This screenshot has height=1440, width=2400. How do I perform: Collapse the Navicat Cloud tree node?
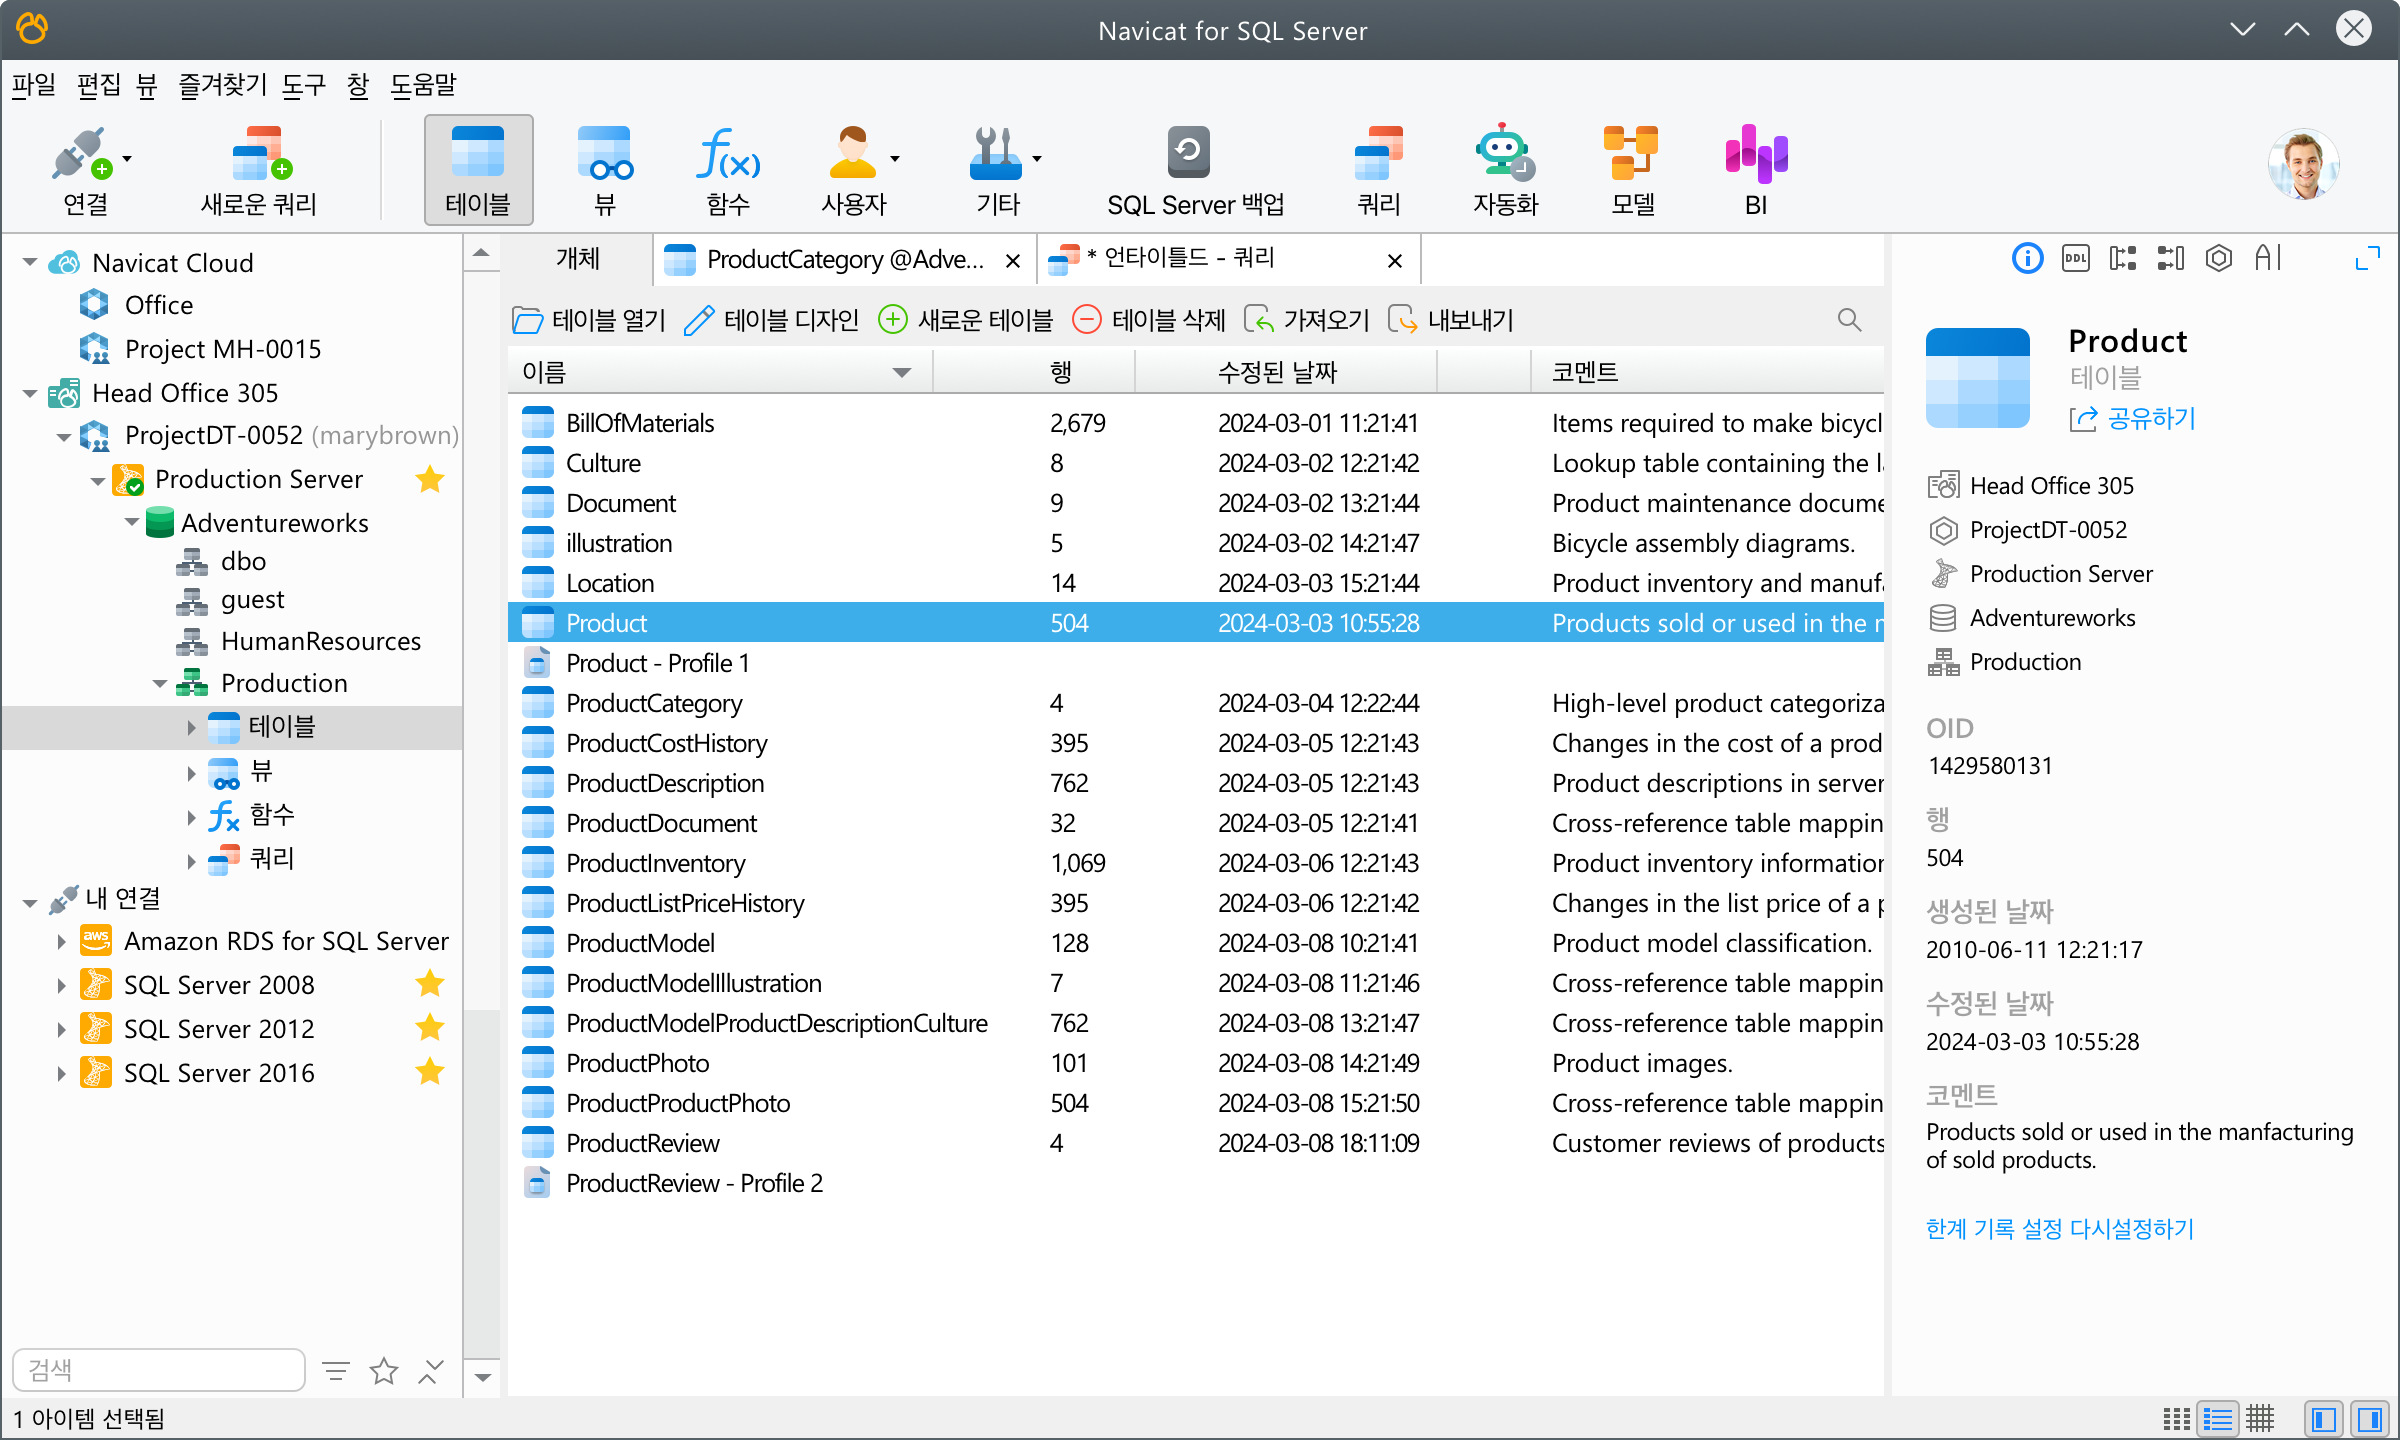tap(30, 263)
